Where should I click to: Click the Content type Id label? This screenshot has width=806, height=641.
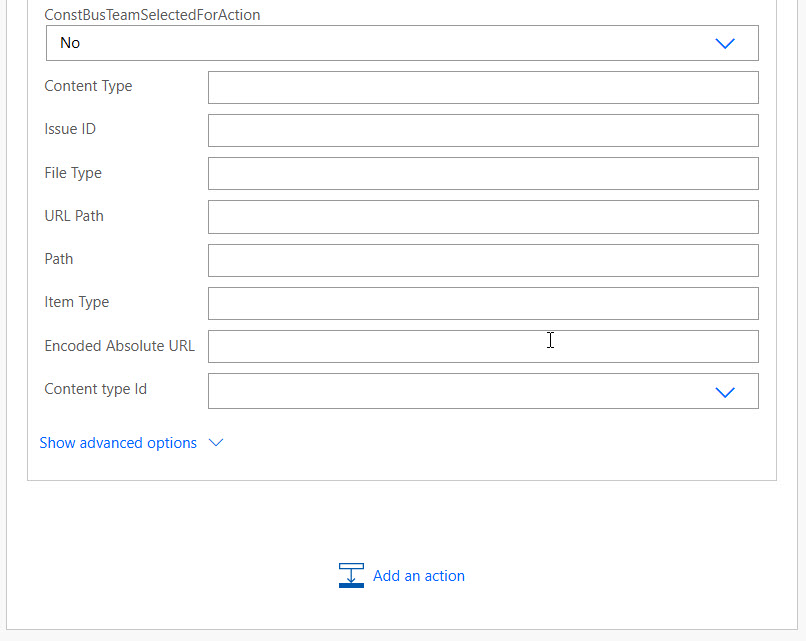[x=96, y=389]
